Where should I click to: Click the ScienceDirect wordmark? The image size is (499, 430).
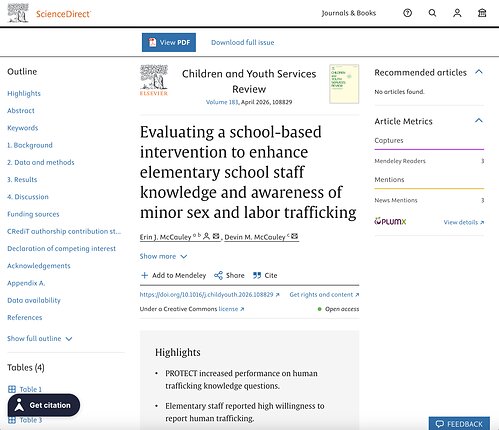coord(63,14)
